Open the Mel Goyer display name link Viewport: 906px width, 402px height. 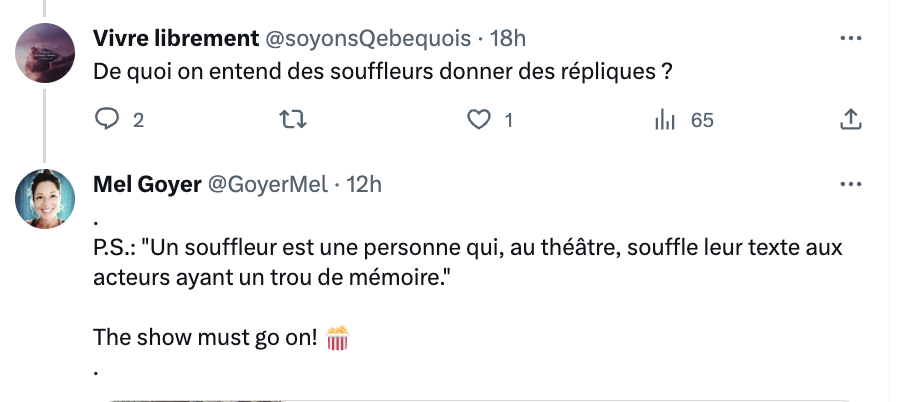click(x=146, y=185)
